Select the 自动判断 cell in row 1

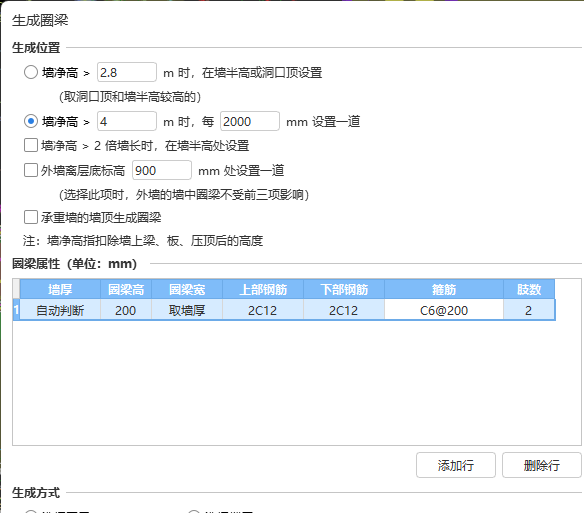tap(60, 310)
